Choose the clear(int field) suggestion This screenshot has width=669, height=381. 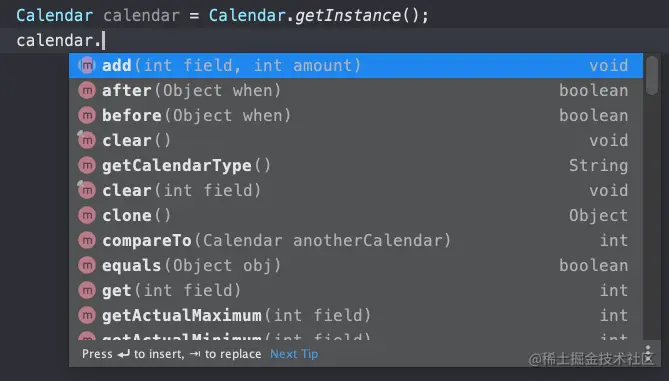[356, 190]
